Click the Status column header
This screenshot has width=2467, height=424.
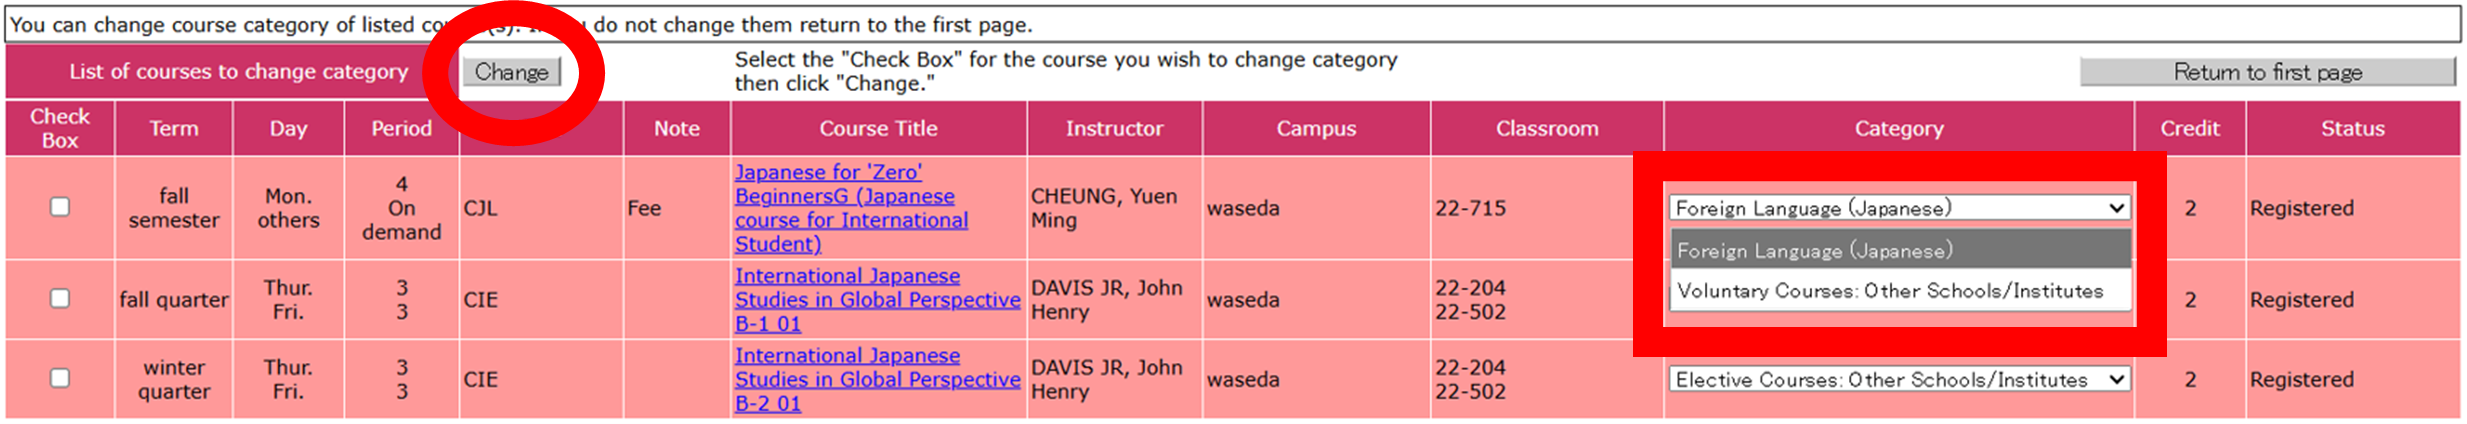coord(2352,128)
